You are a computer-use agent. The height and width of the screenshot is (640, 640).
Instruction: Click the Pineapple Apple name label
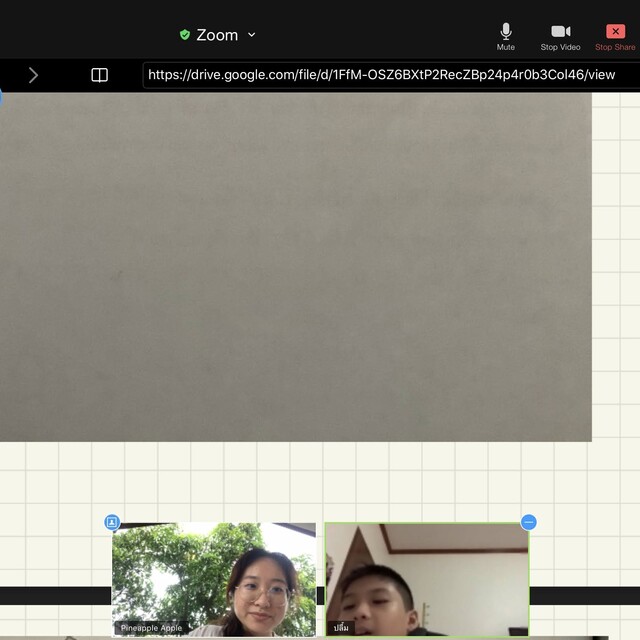tap(151, 628)
